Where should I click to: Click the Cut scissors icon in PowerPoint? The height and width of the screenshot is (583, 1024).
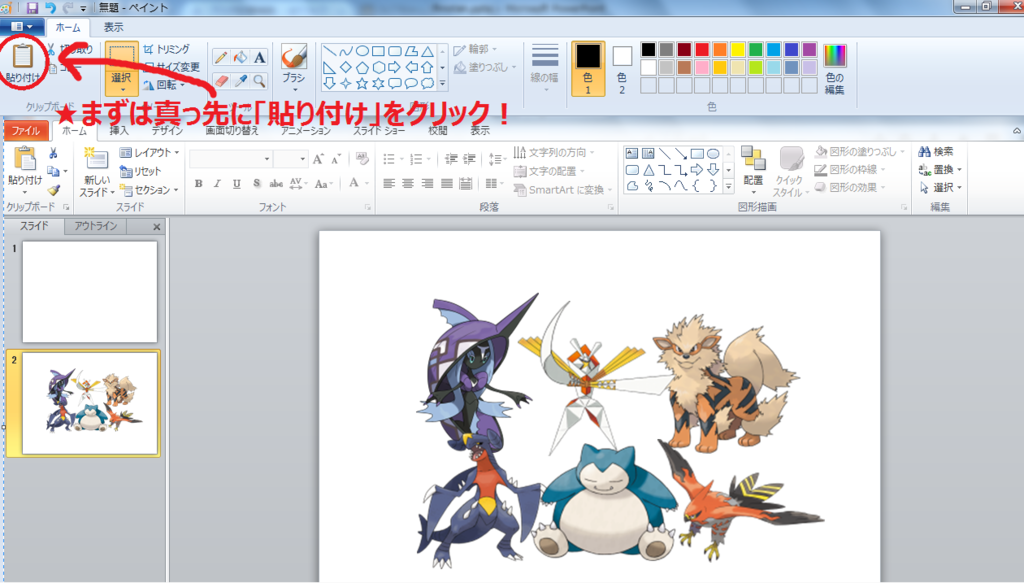(x=54, y=153)
